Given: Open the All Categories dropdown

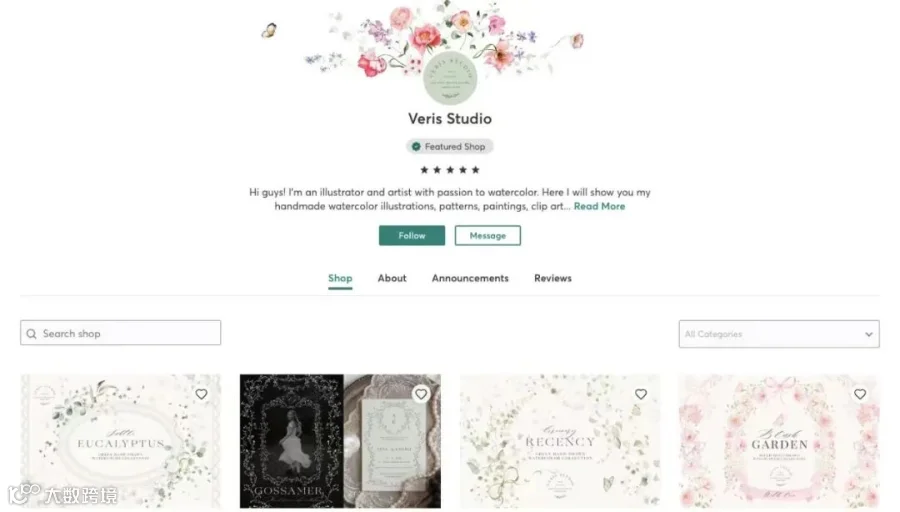Looking at the screenshot, I should (779, 334).
